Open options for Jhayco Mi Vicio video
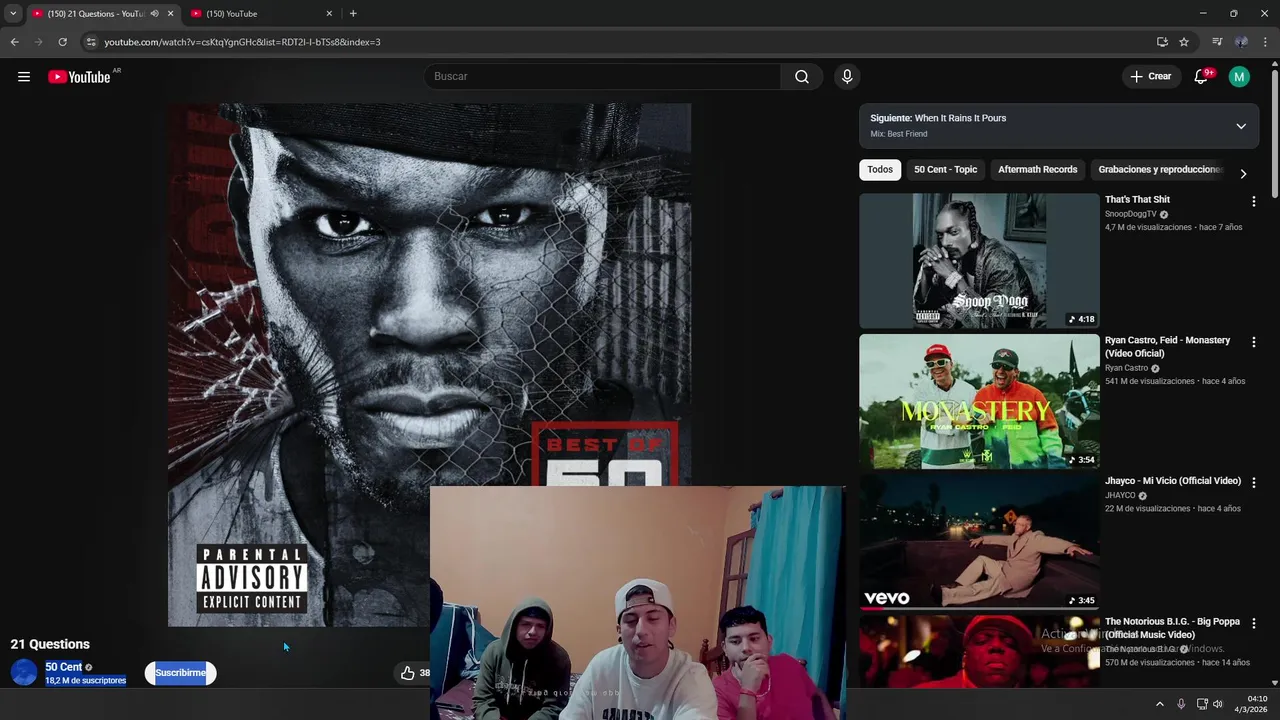 1253,483
